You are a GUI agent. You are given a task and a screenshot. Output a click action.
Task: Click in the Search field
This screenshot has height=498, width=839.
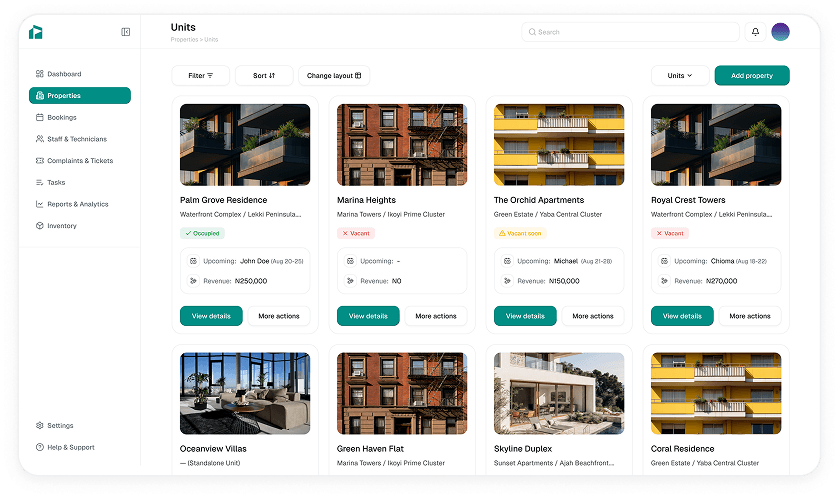pos(630,32)
